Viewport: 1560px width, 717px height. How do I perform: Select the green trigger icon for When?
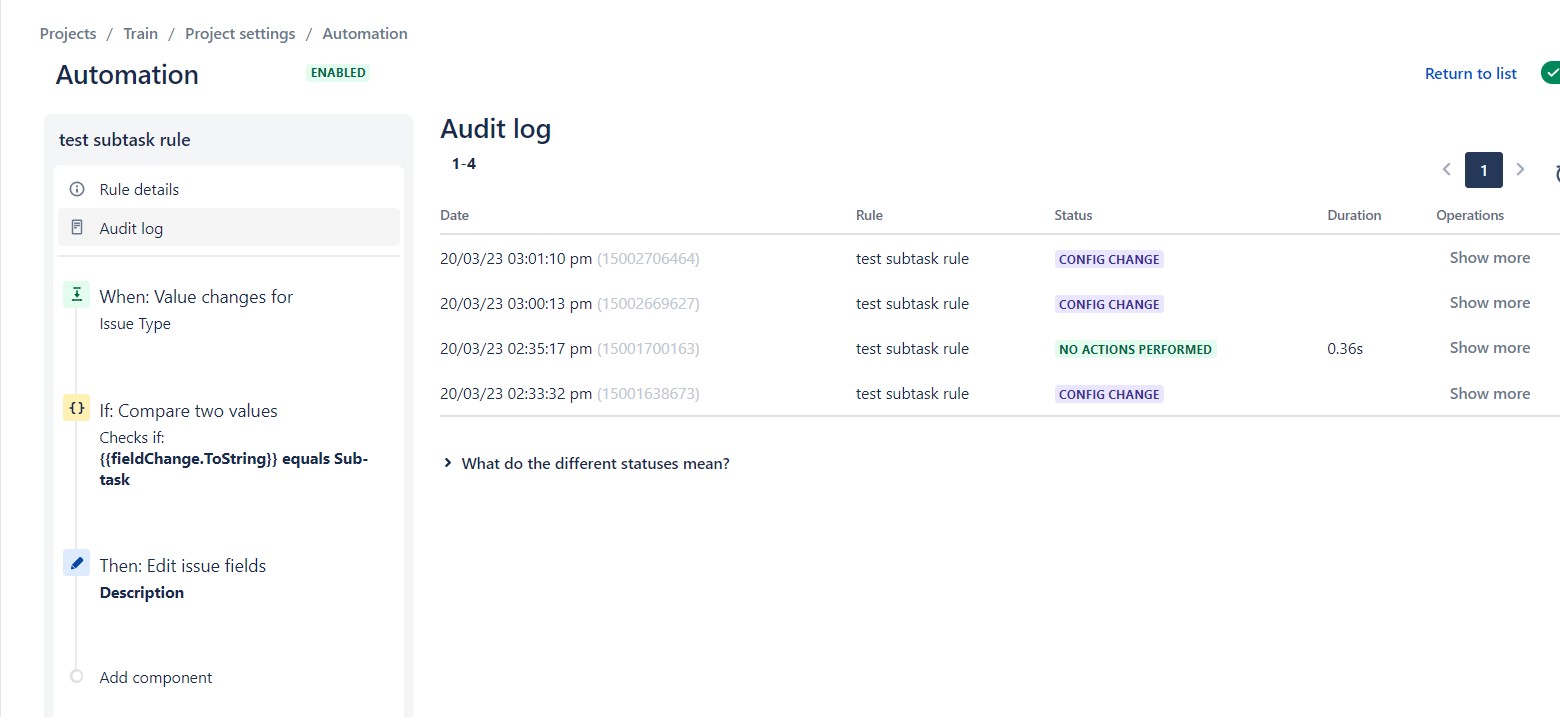click(x=77, y=294)
